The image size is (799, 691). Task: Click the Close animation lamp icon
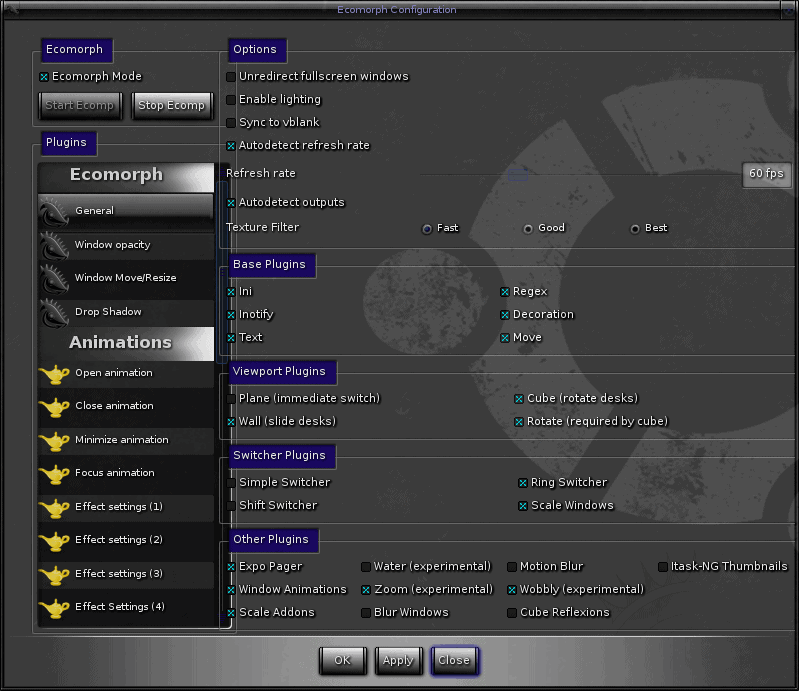(54, 407)
